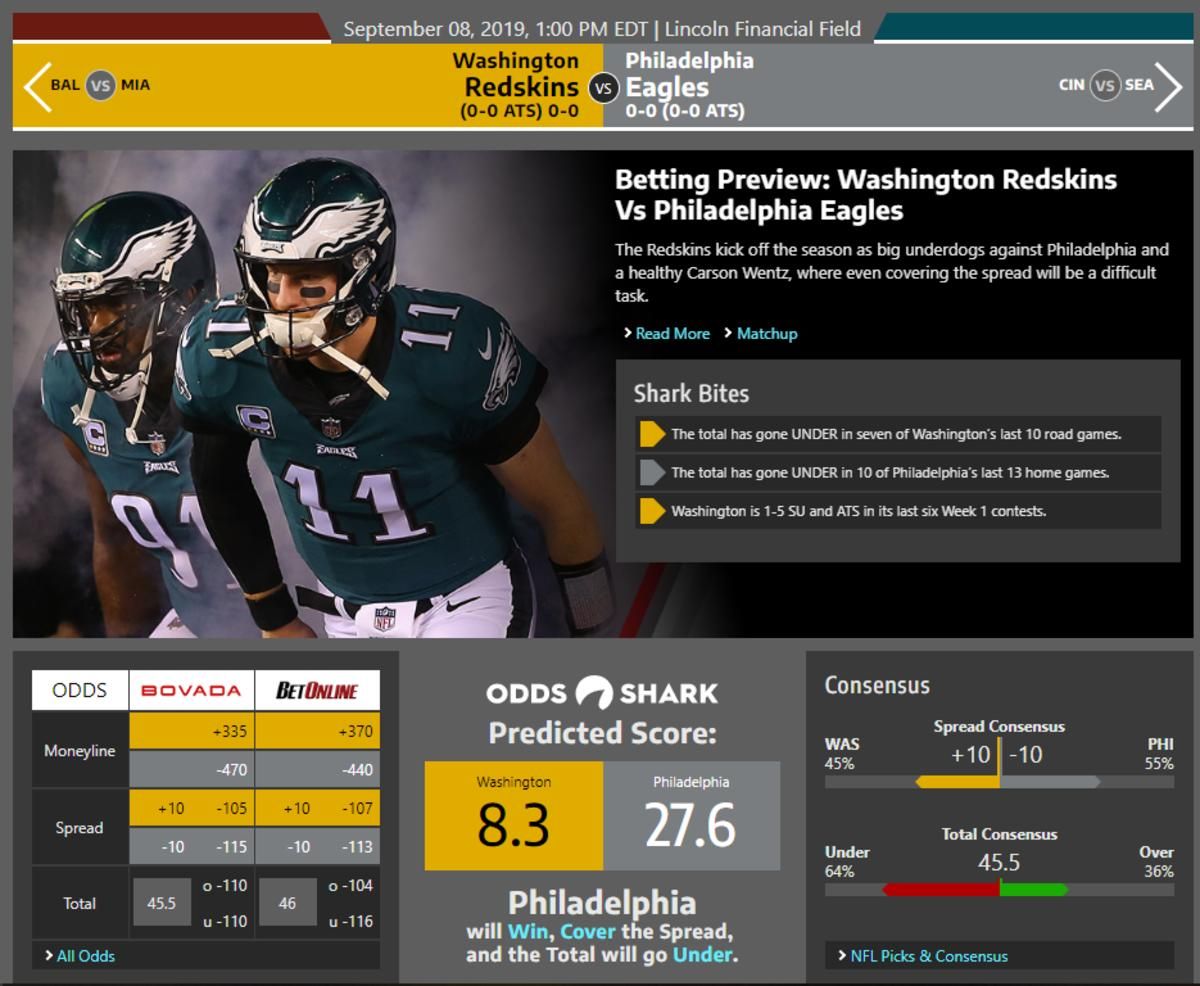Click the Under link in prediction text

(x=702, y=955)
